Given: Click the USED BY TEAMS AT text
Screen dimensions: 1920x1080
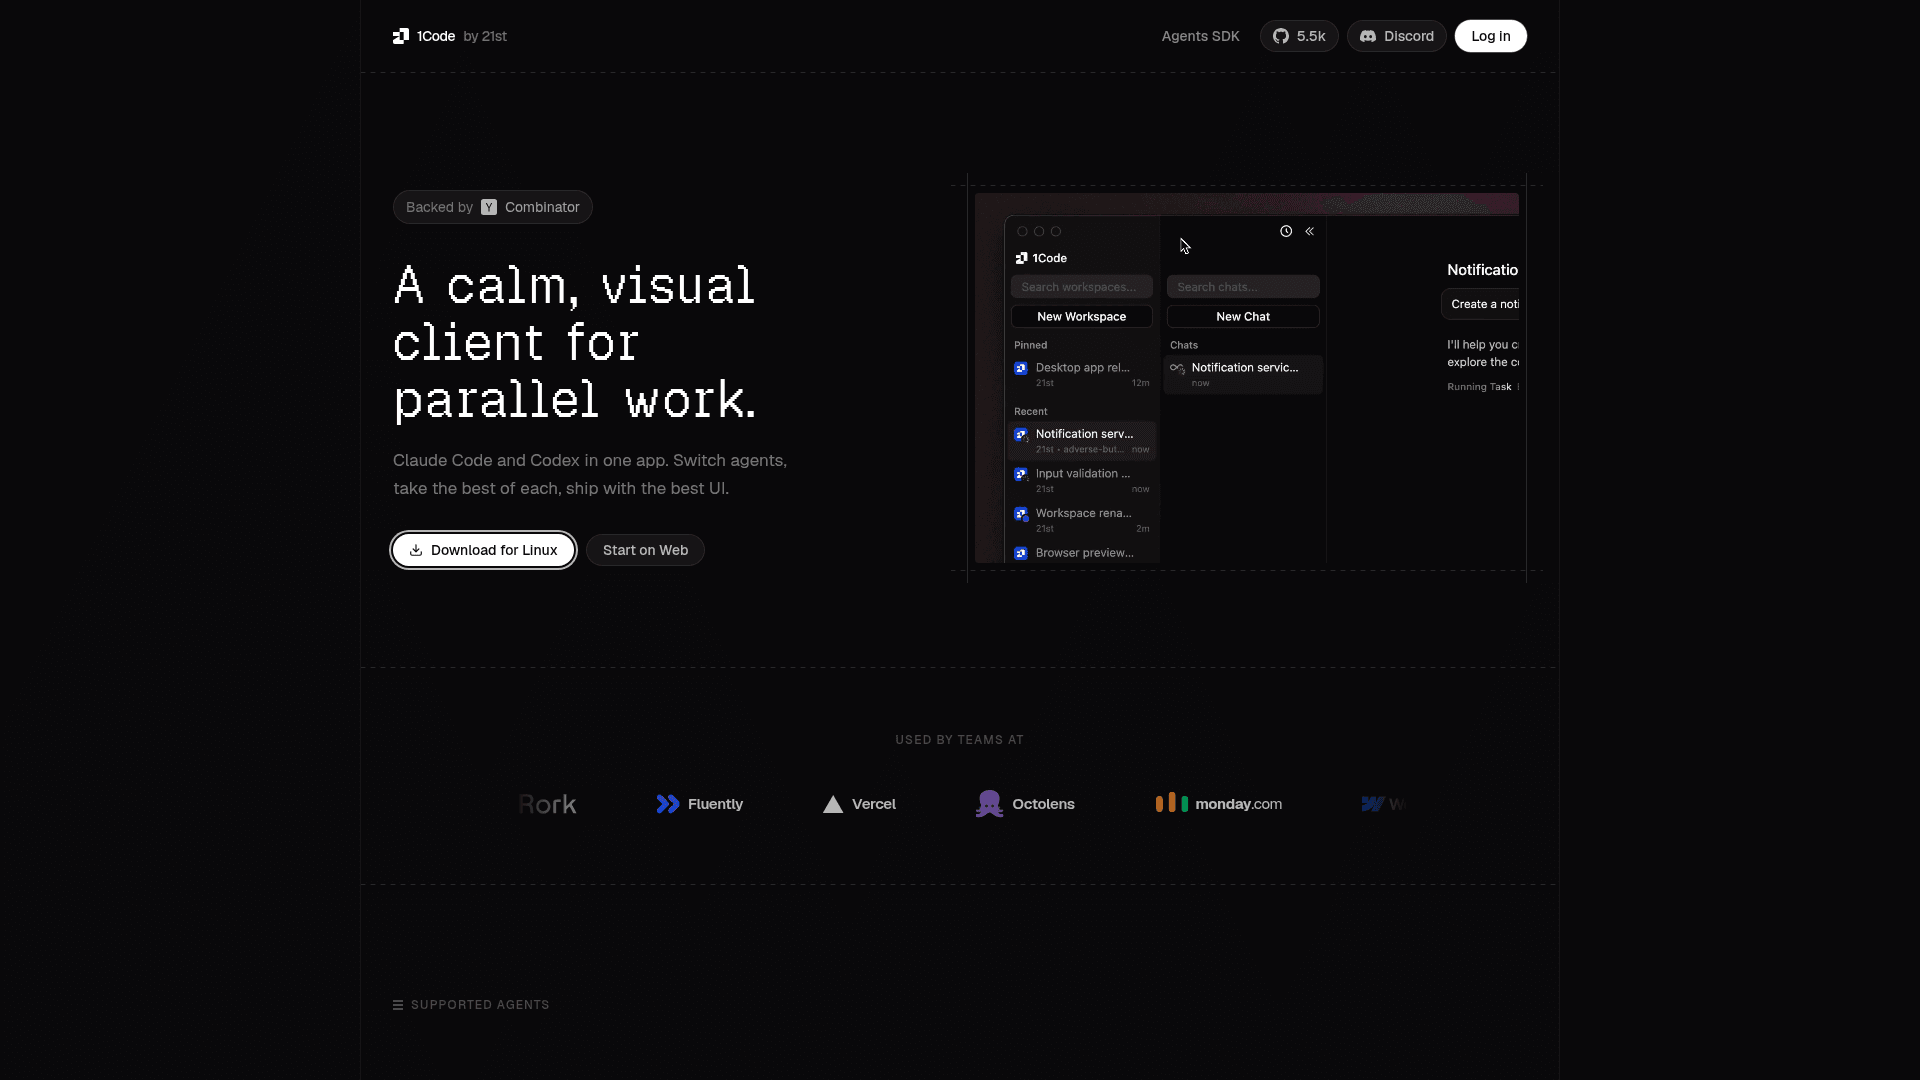Looking at the screenshot, I should [959, 740].
